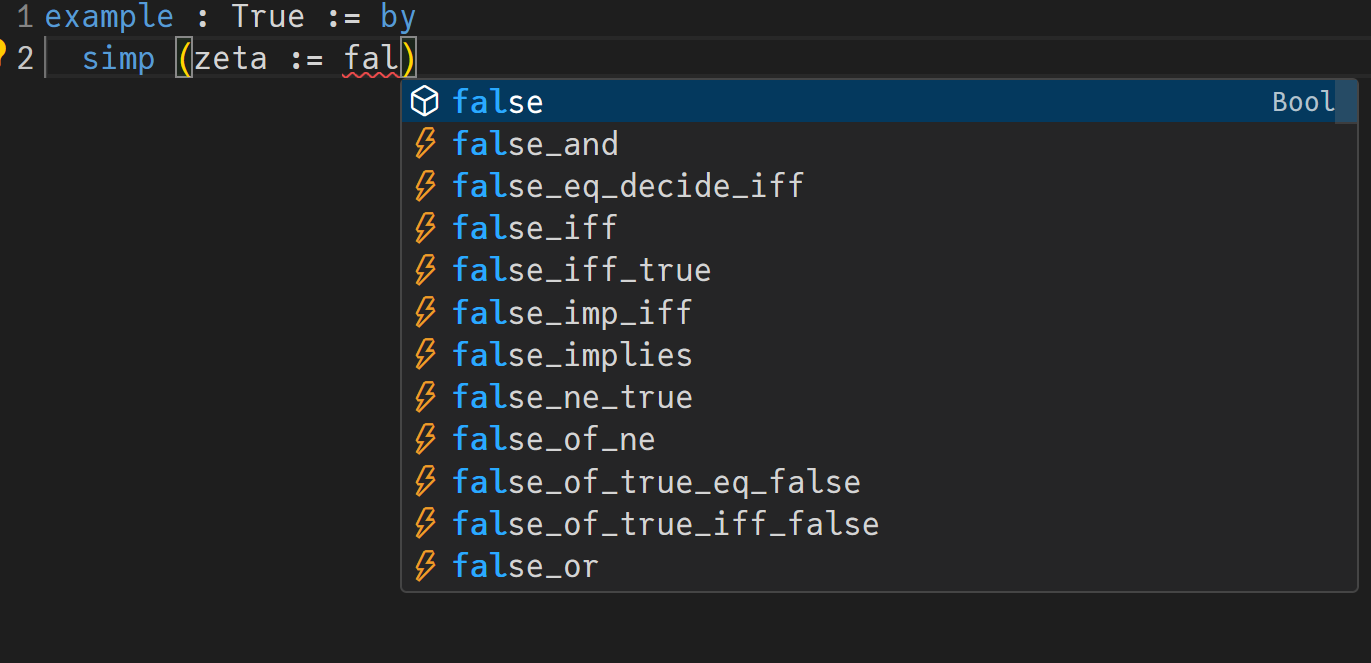Click line number 1 in the gutter
This screenshot has width=1371, height=663.
pyautogui.click(x=24, y=17)
